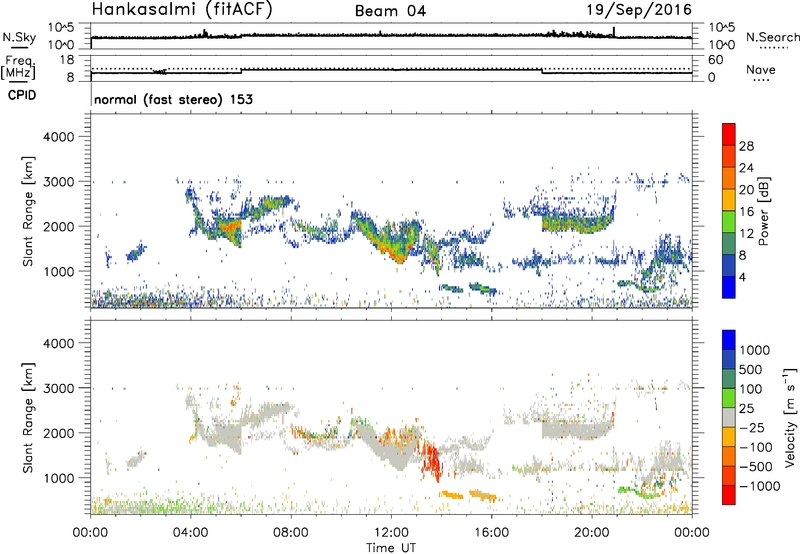Click the '04:00' time axis label
The width and height of the screenshot is (800, 554).
[x=191, y=533]
